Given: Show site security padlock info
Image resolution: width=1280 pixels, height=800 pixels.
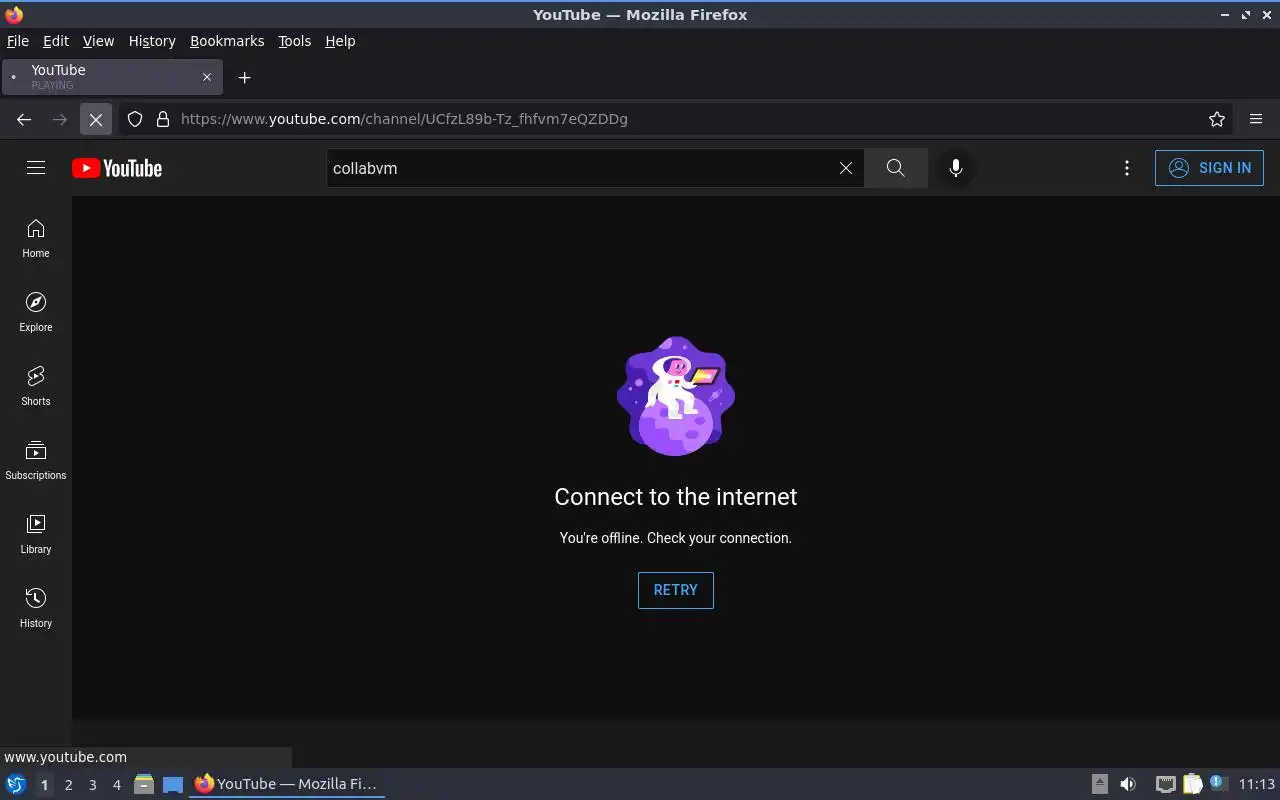Looking at the screenshot, I should [163, 119].
